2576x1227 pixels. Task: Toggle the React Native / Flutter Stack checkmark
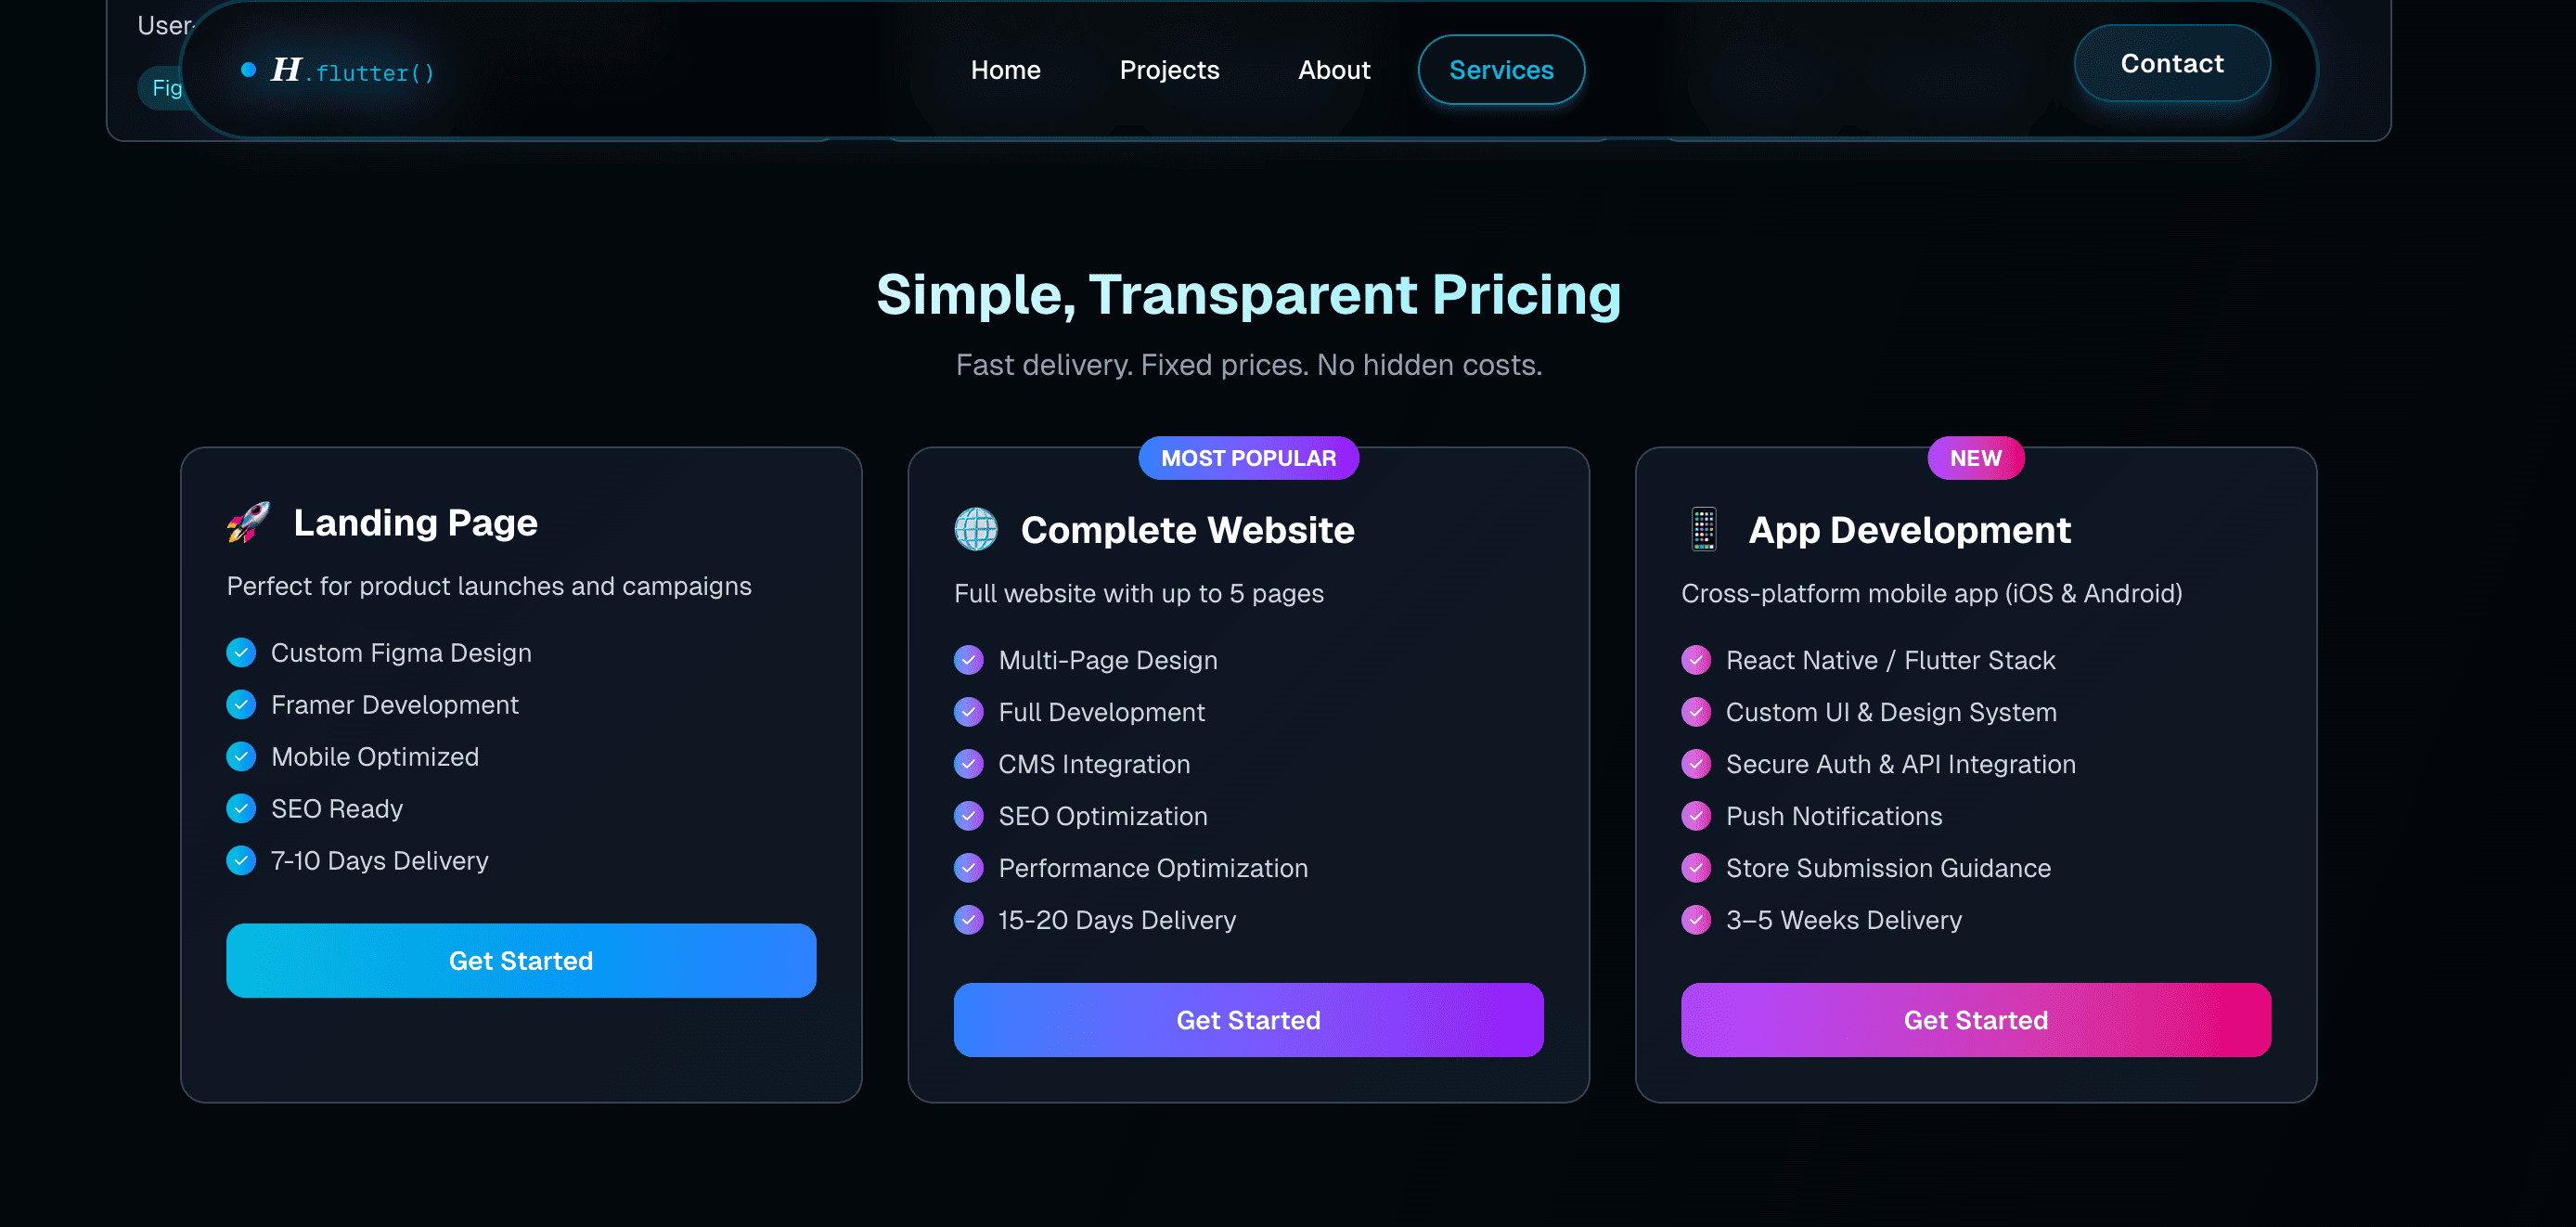[1696, 660]
